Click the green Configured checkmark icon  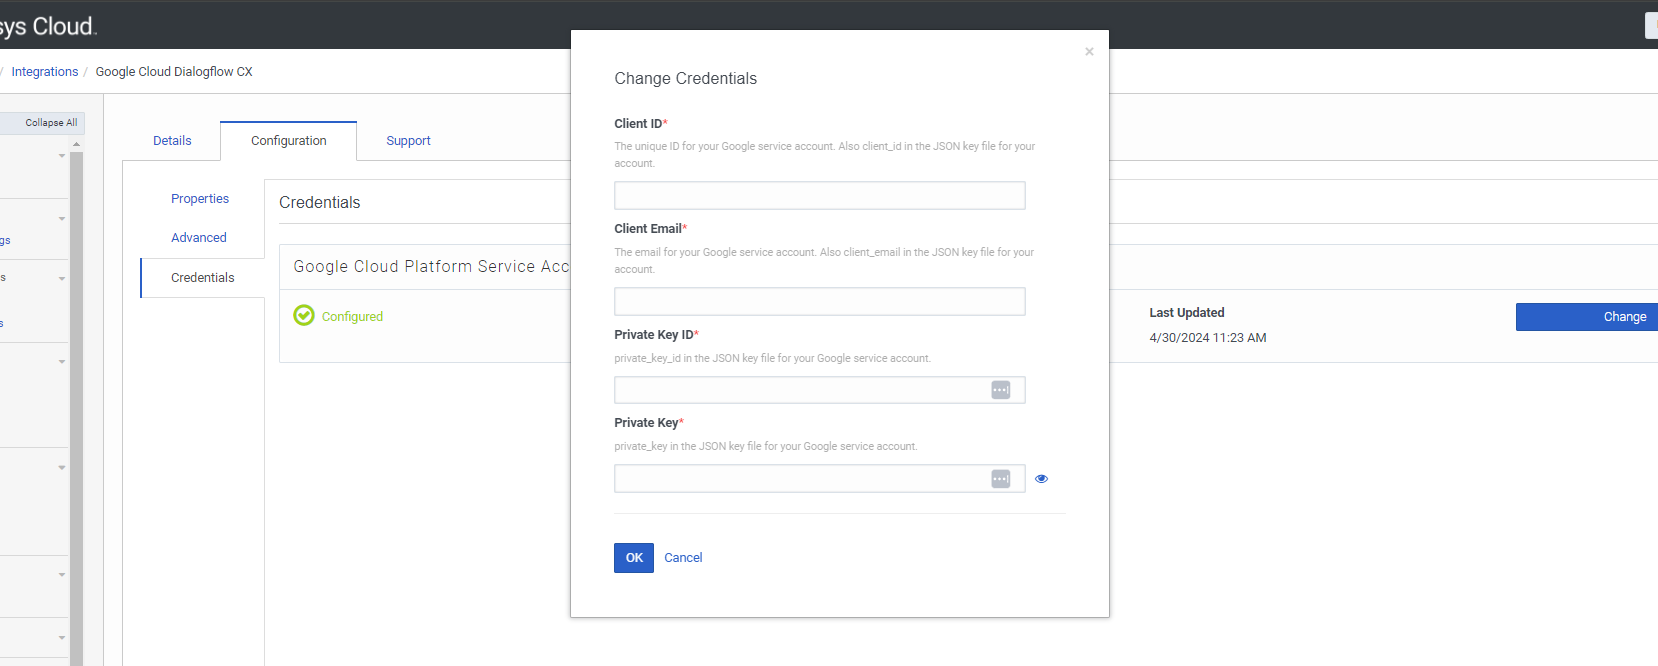(304, 316)
